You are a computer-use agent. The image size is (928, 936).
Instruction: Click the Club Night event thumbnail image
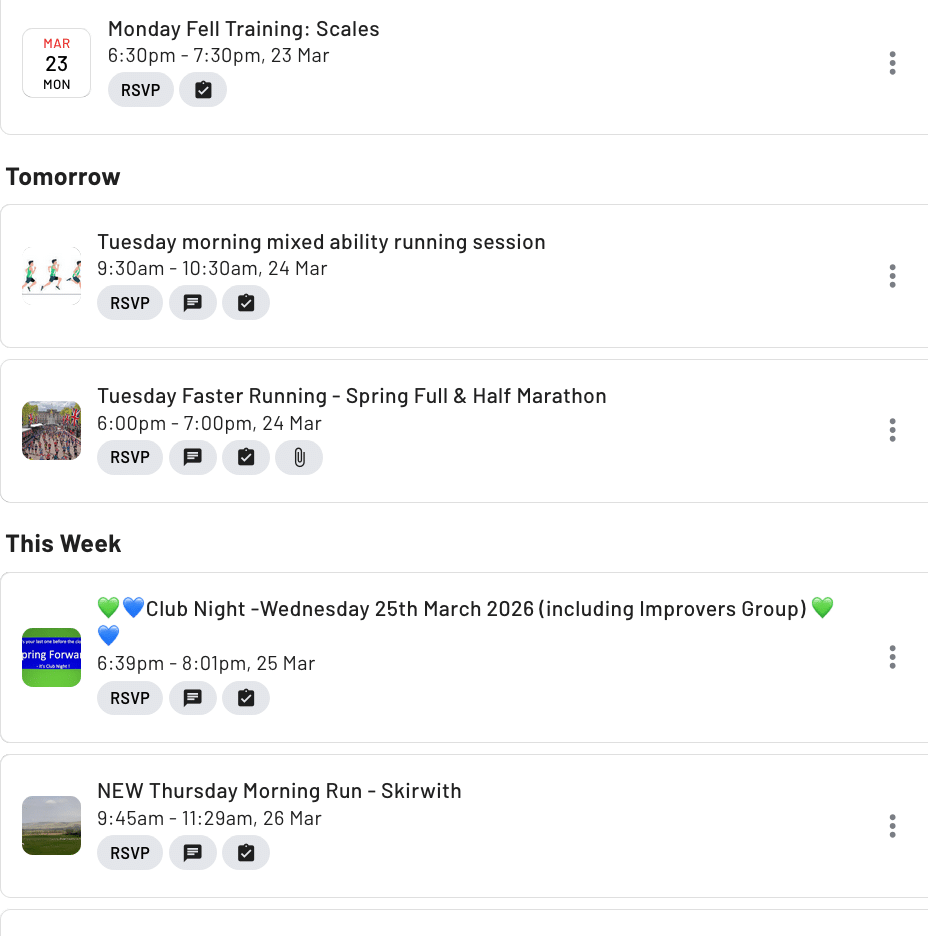(x=51, y=657)
